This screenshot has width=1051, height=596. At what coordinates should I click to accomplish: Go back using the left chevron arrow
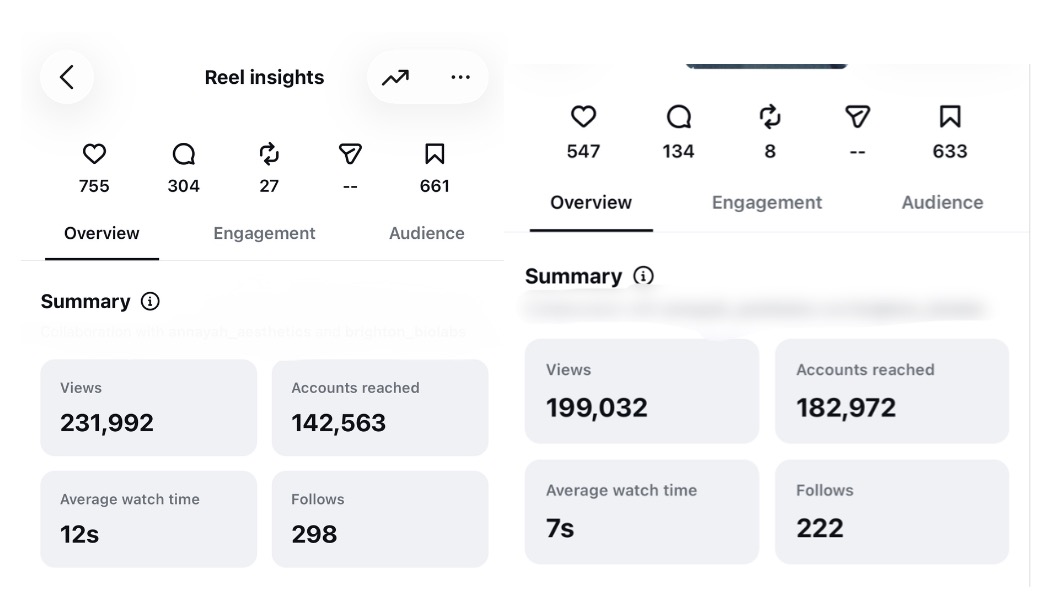[x=67, y=77]
